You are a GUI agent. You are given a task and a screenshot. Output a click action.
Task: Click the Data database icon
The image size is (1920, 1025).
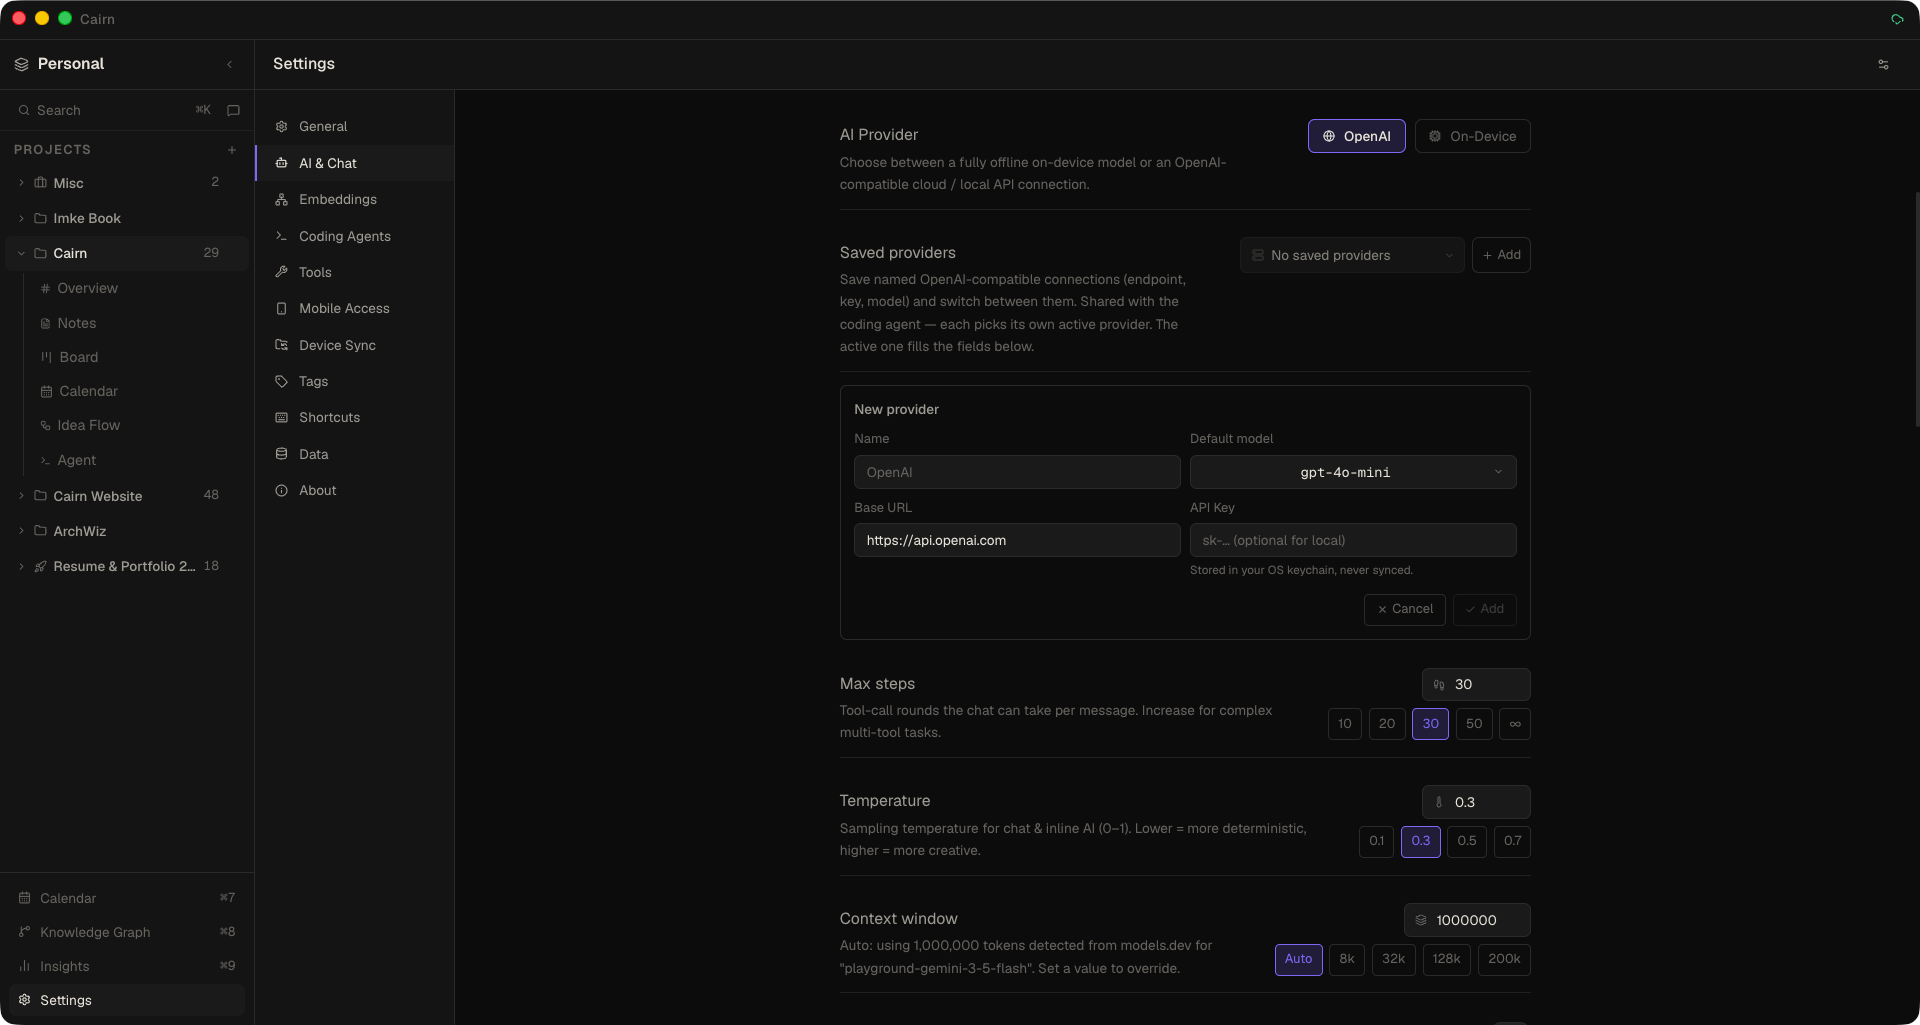282,454
